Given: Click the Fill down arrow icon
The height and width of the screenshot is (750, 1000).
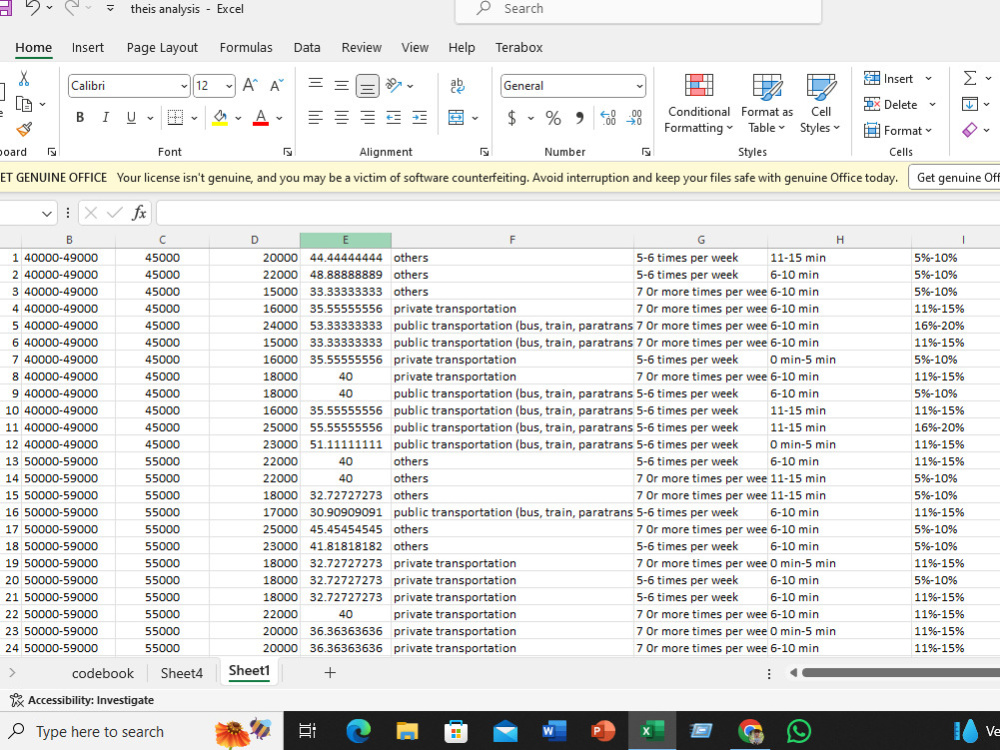Looking at the screenshot, I should [x=969, y=104].
